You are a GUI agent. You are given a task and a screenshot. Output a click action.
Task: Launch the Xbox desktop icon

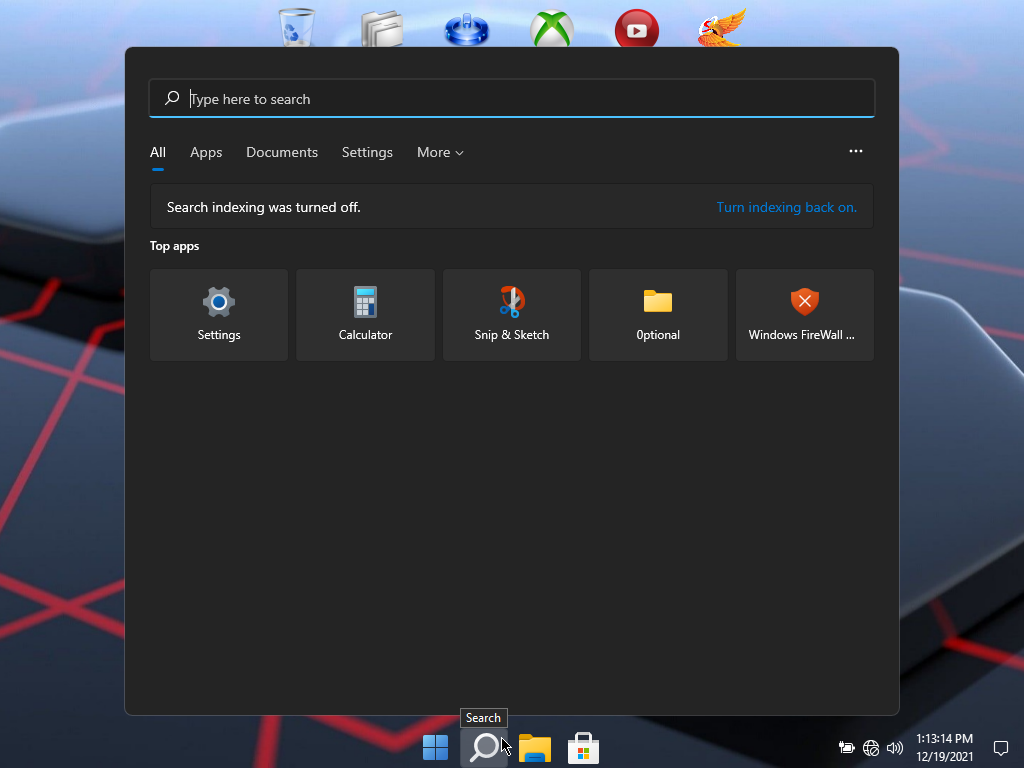pyautogui.click(x=552, y=29)
